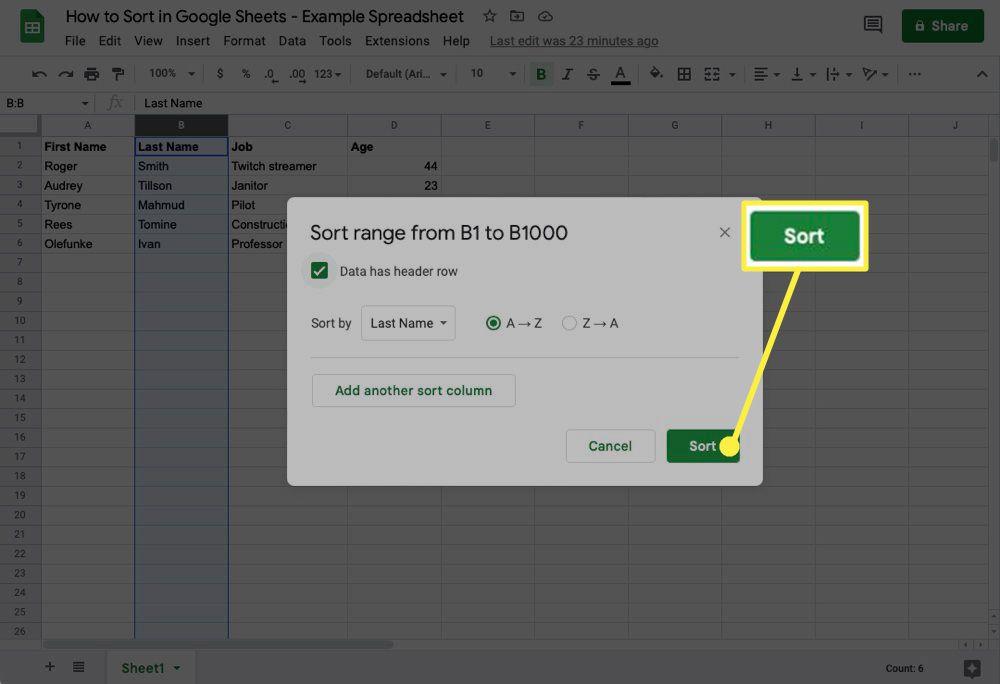This screenshot has width=1000, height=684.
Task: Click the green Share button
Action: pos(943,25)
